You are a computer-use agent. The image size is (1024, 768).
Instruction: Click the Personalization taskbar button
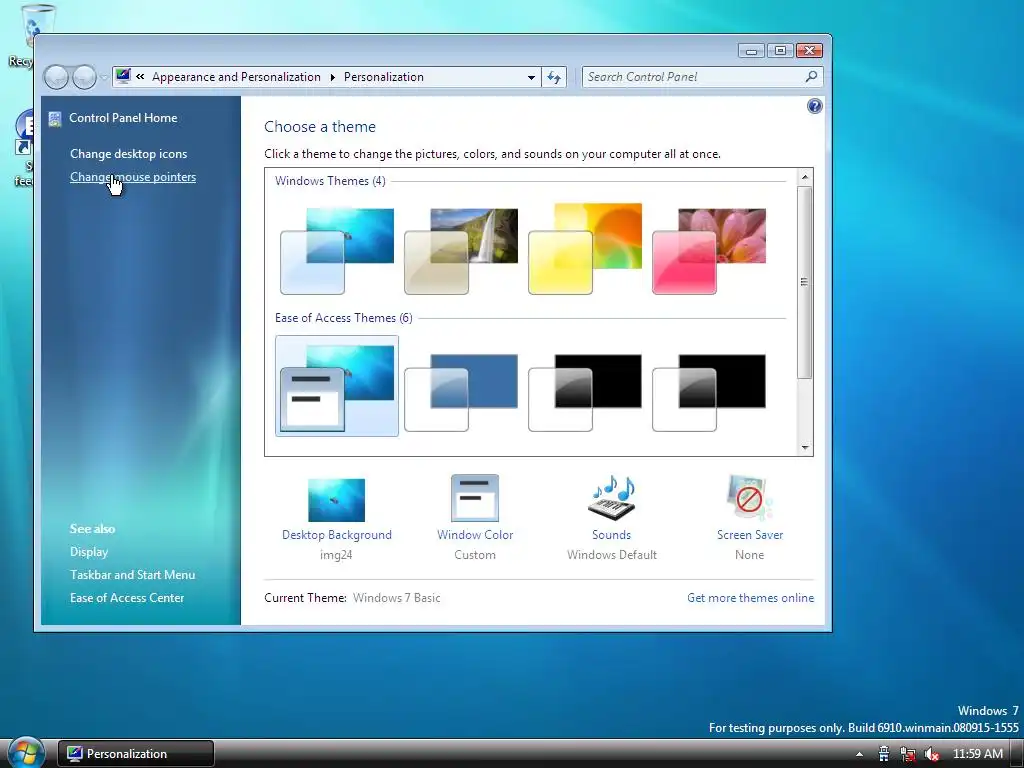(136, 754)
